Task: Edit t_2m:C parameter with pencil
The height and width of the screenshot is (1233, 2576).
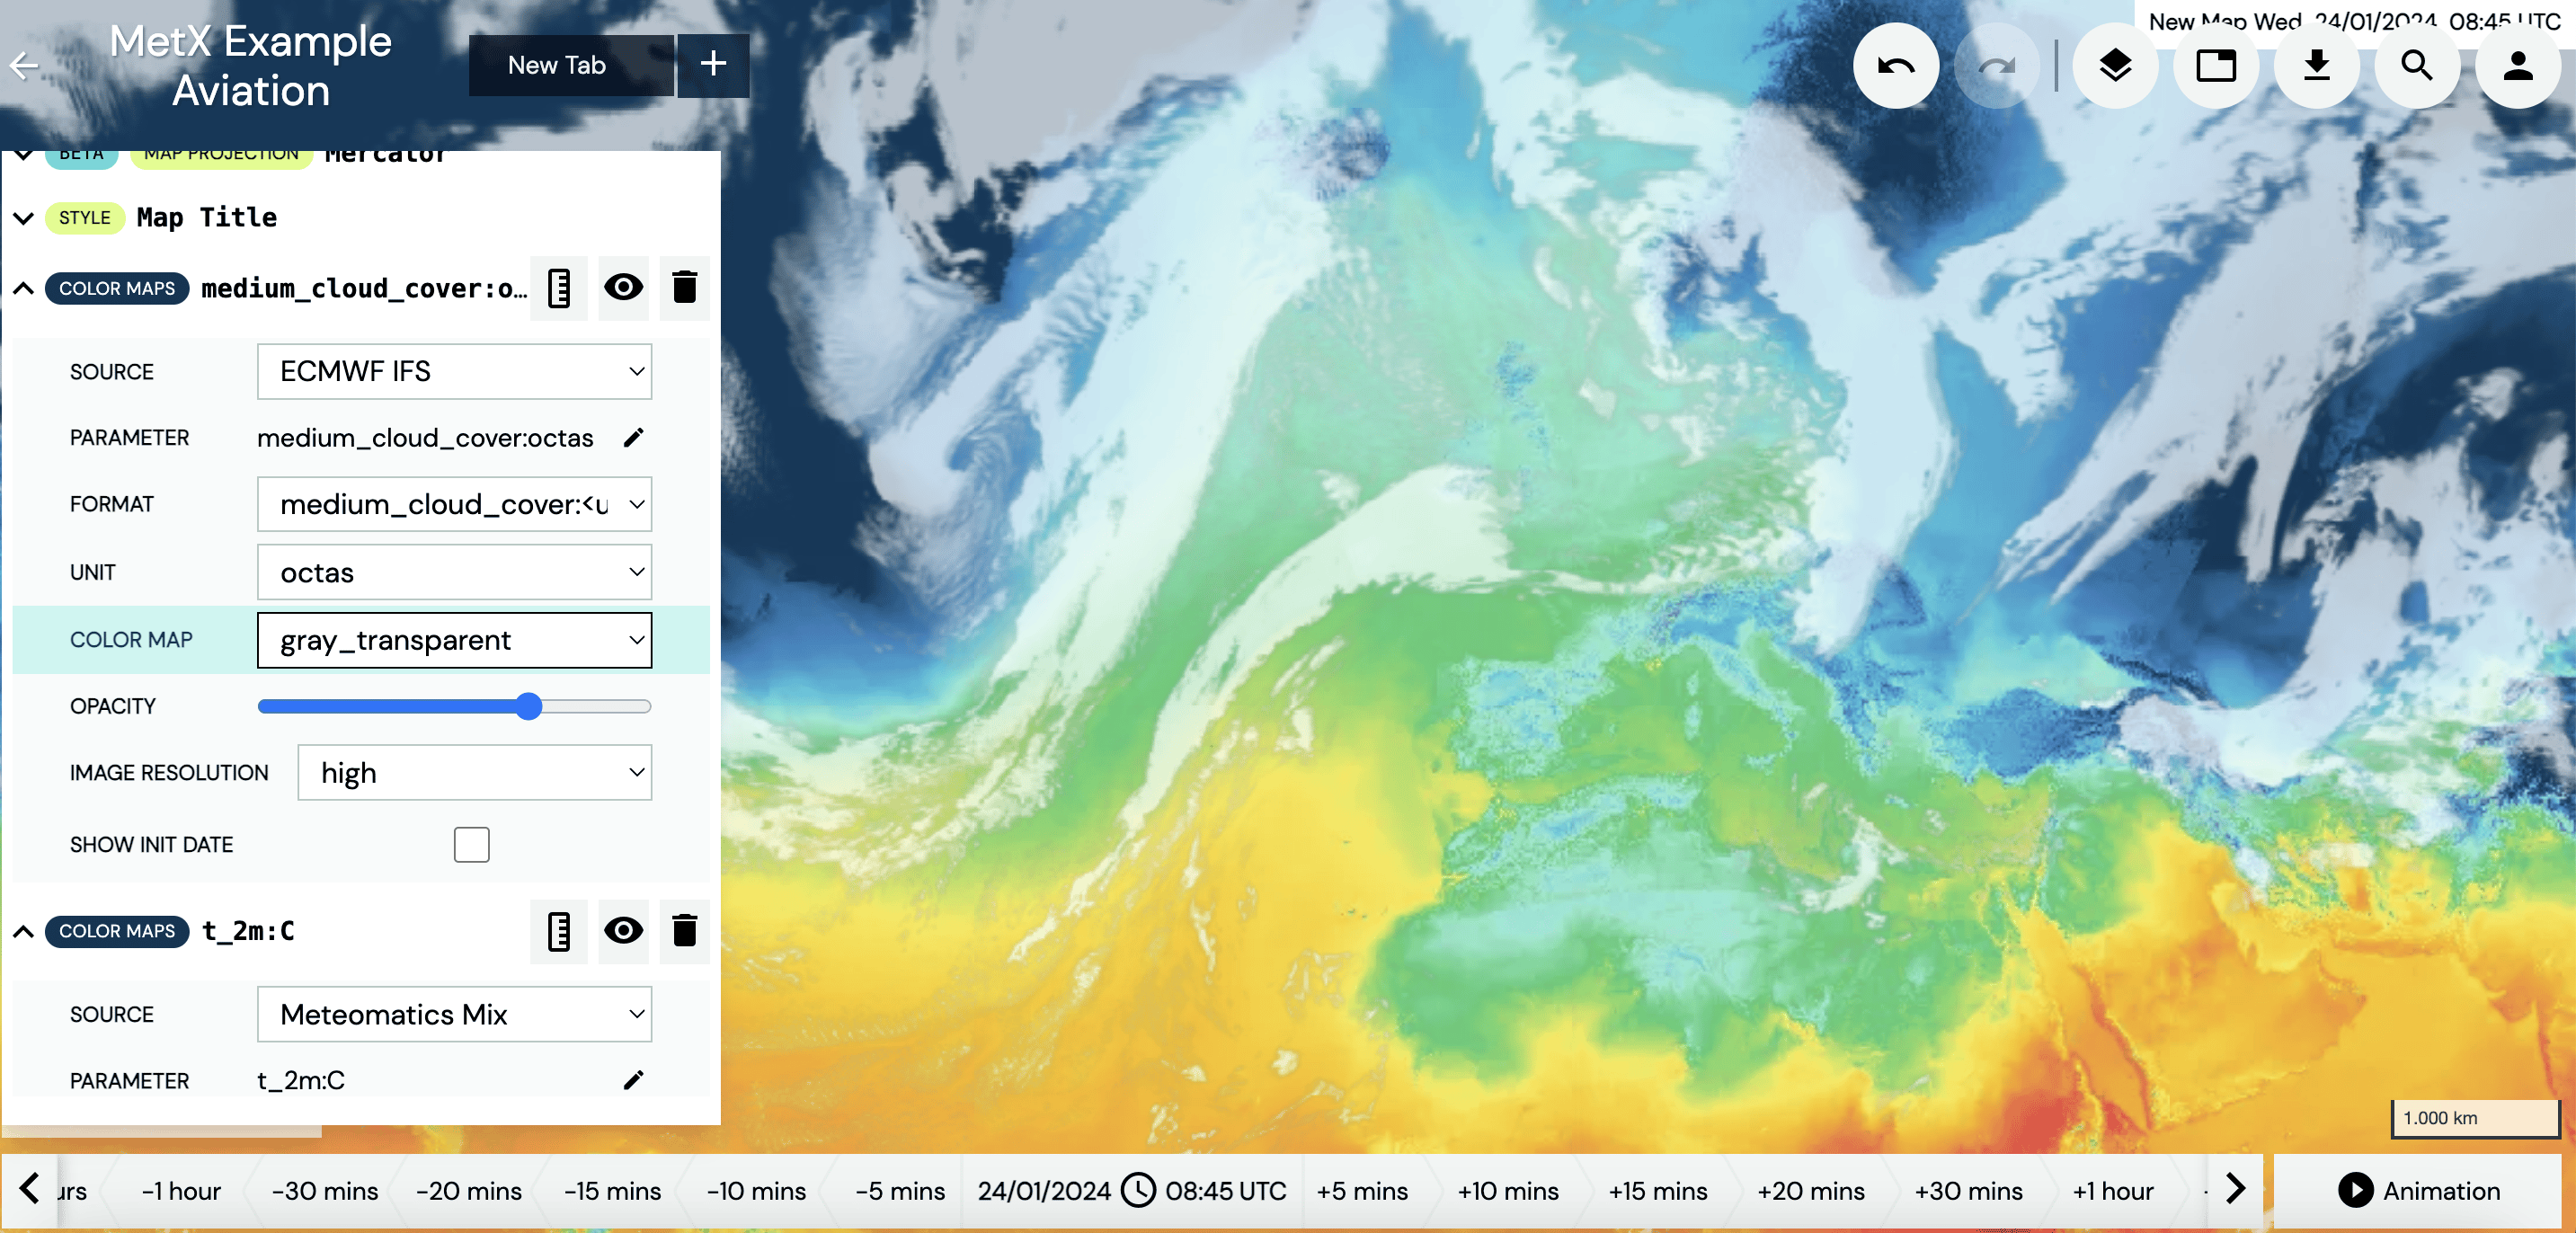Action: 633,1080
